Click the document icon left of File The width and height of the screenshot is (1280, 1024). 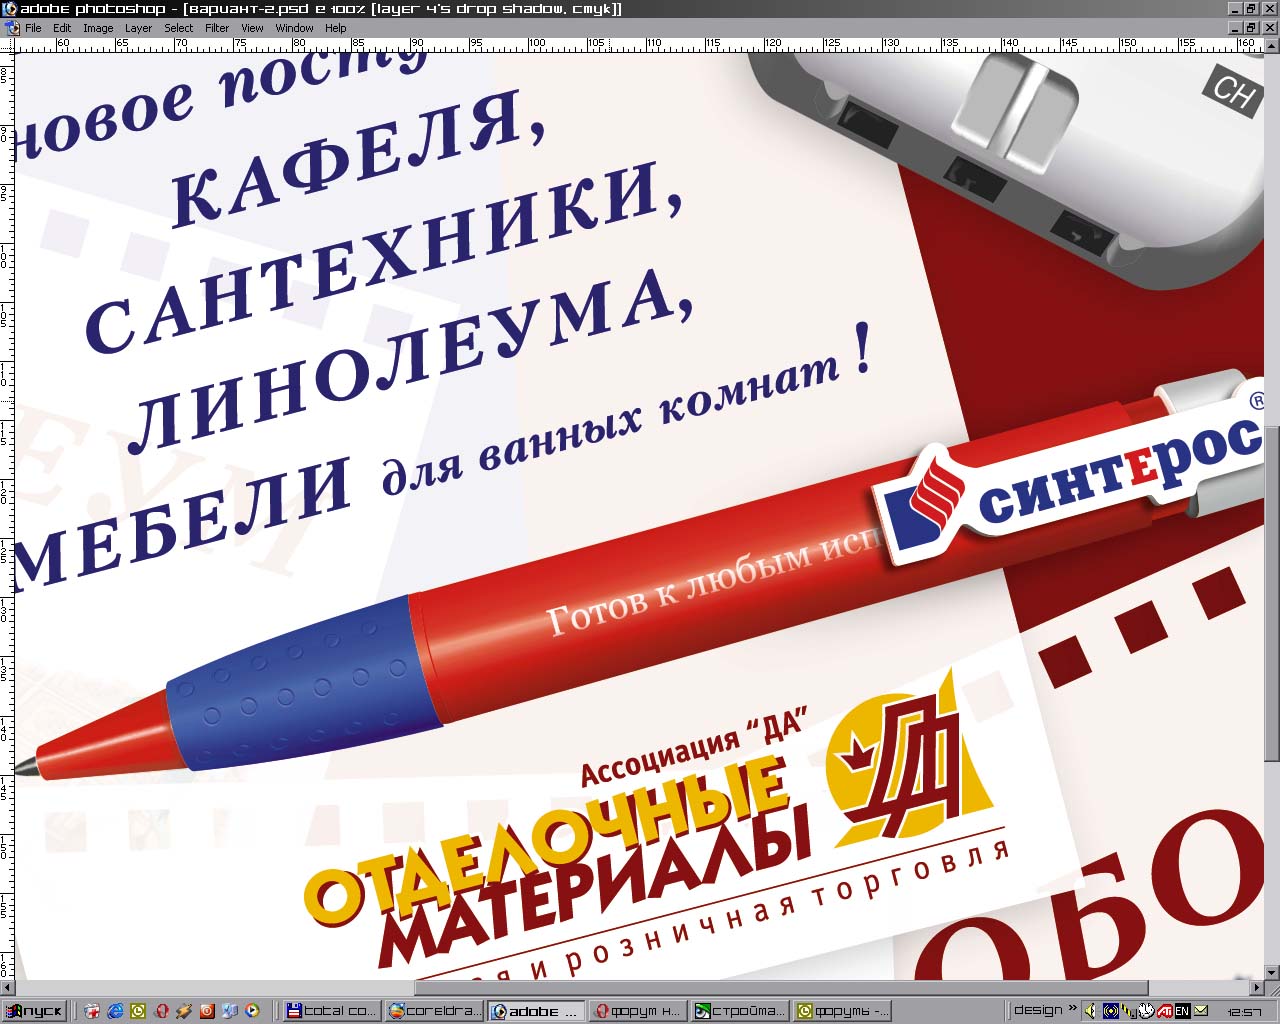pos(11,28)
